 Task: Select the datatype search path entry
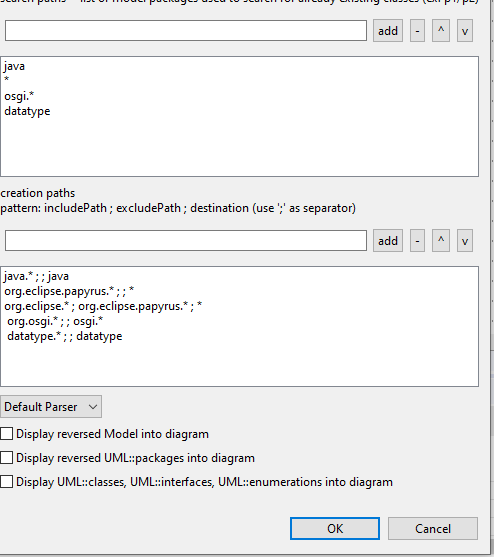27,111
